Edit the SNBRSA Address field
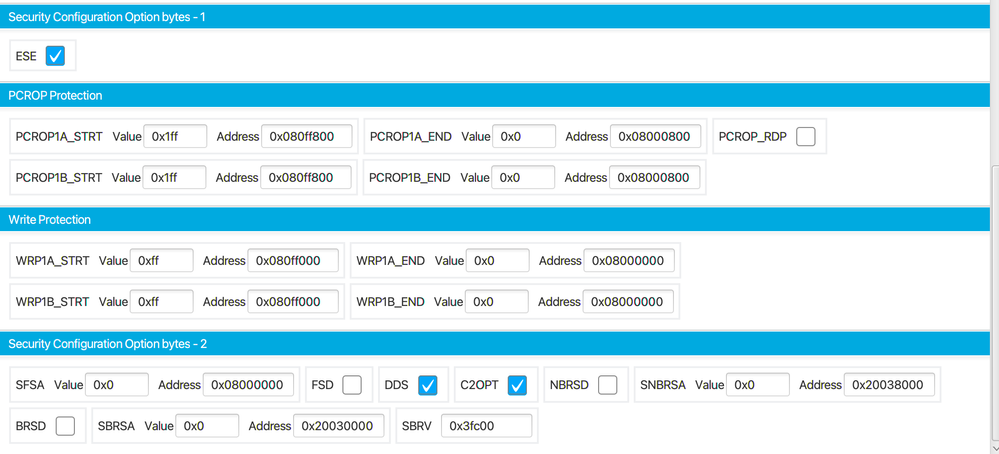999x454 pixels. (889, 385)
